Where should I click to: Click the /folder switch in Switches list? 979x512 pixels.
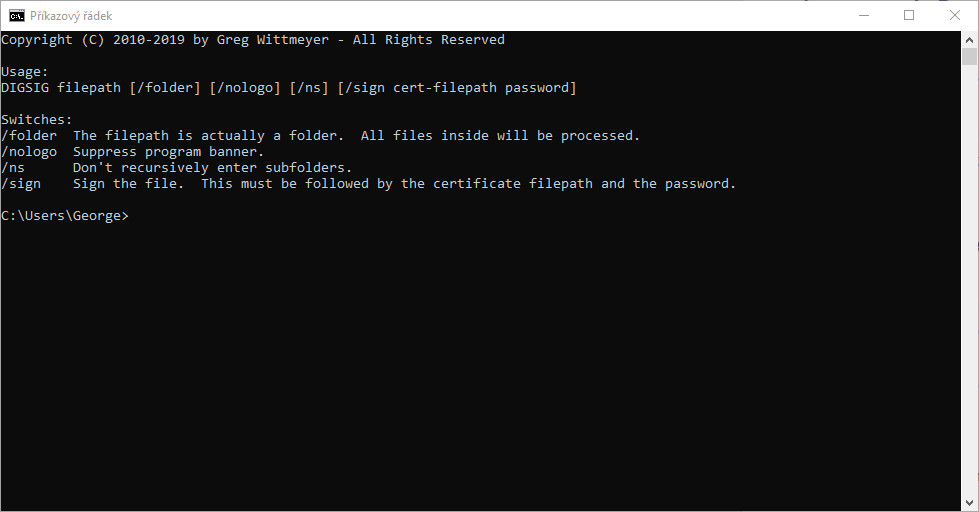click(29, 135)
